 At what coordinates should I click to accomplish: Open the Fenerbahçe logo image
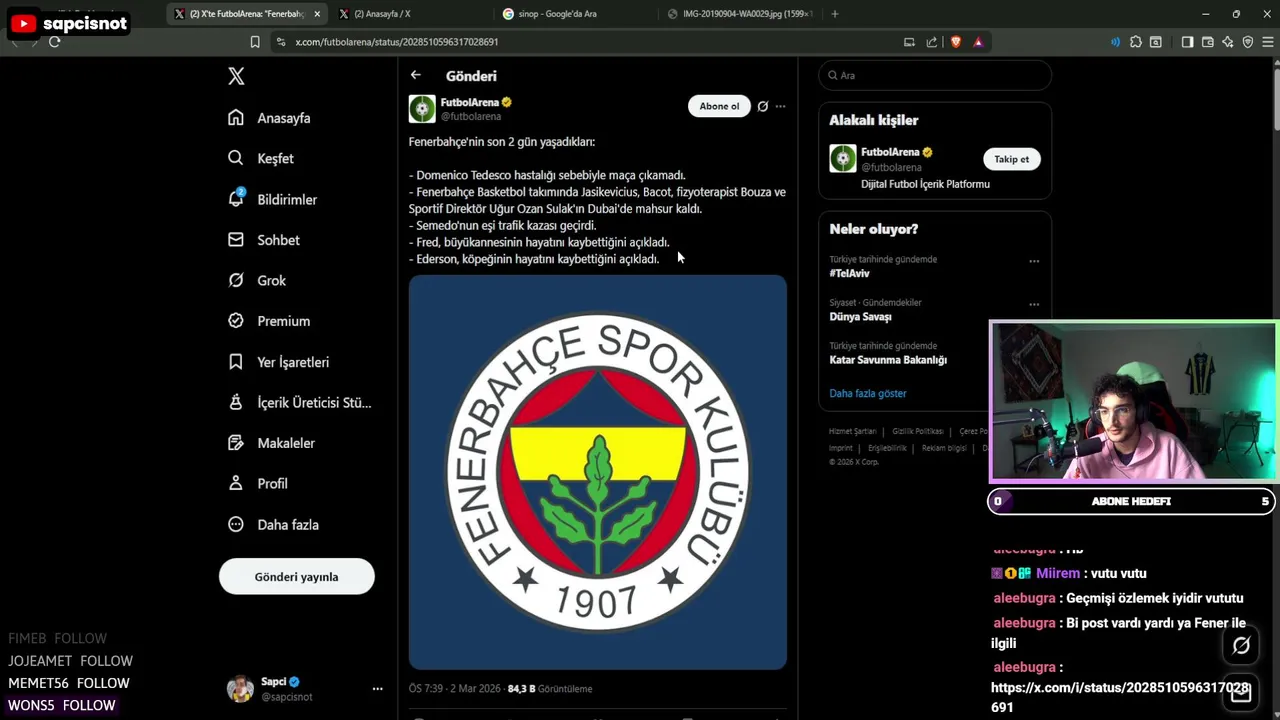pyautogui.click(x=598, y=472)
